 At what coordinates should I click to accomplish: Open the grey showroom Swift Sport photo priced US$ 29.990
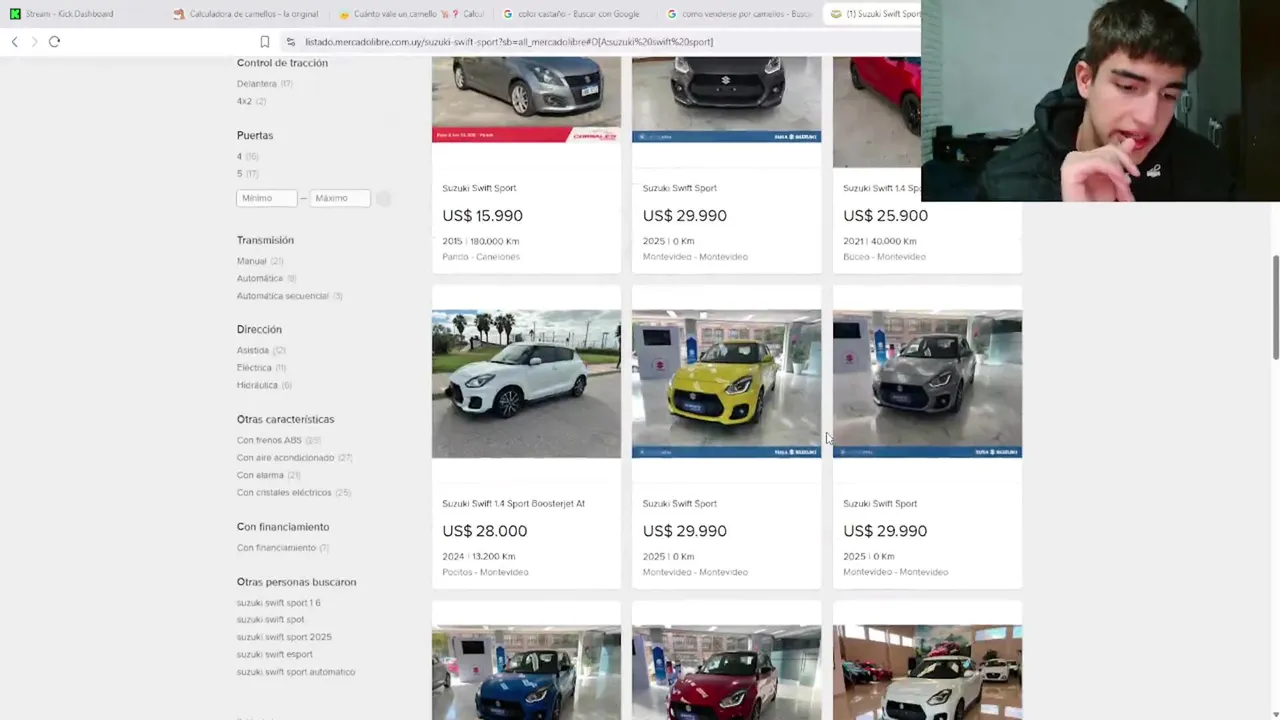pyautogui.click(x=927, y=384)
